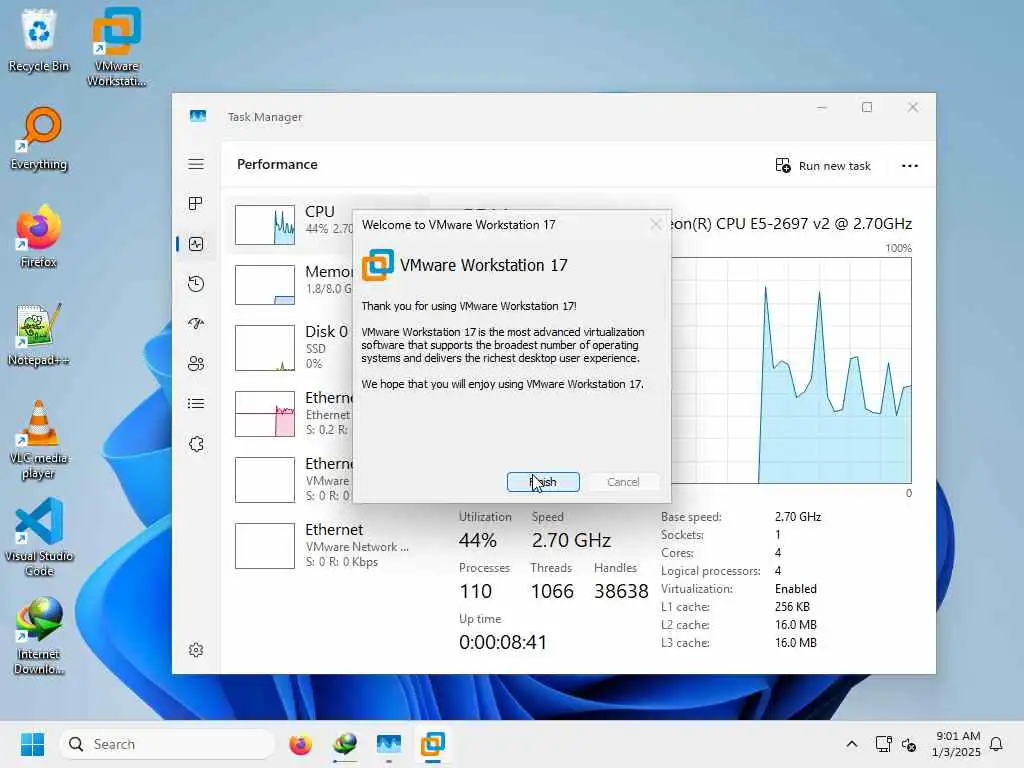Open the App history icon in sidebar

[x=196, y=284]
